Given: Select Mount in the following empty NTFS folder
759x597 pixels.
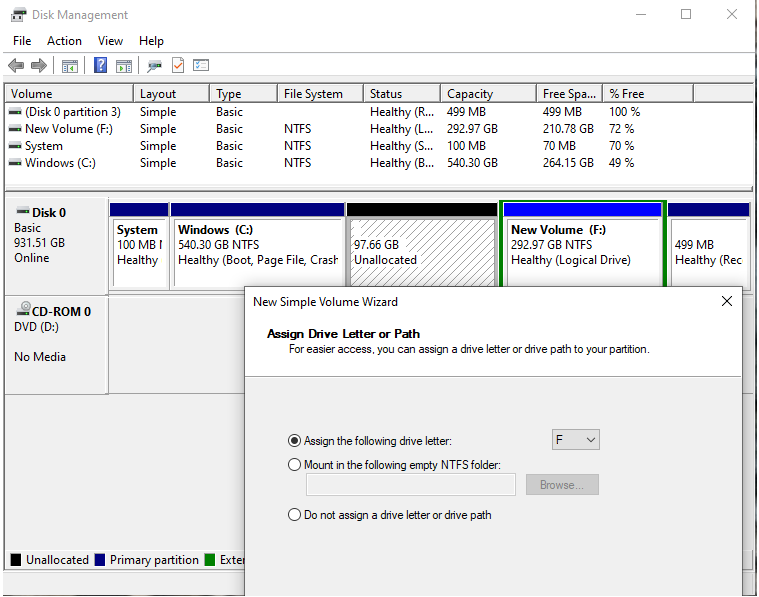Looking at the screenshot, I should point(294,465).
